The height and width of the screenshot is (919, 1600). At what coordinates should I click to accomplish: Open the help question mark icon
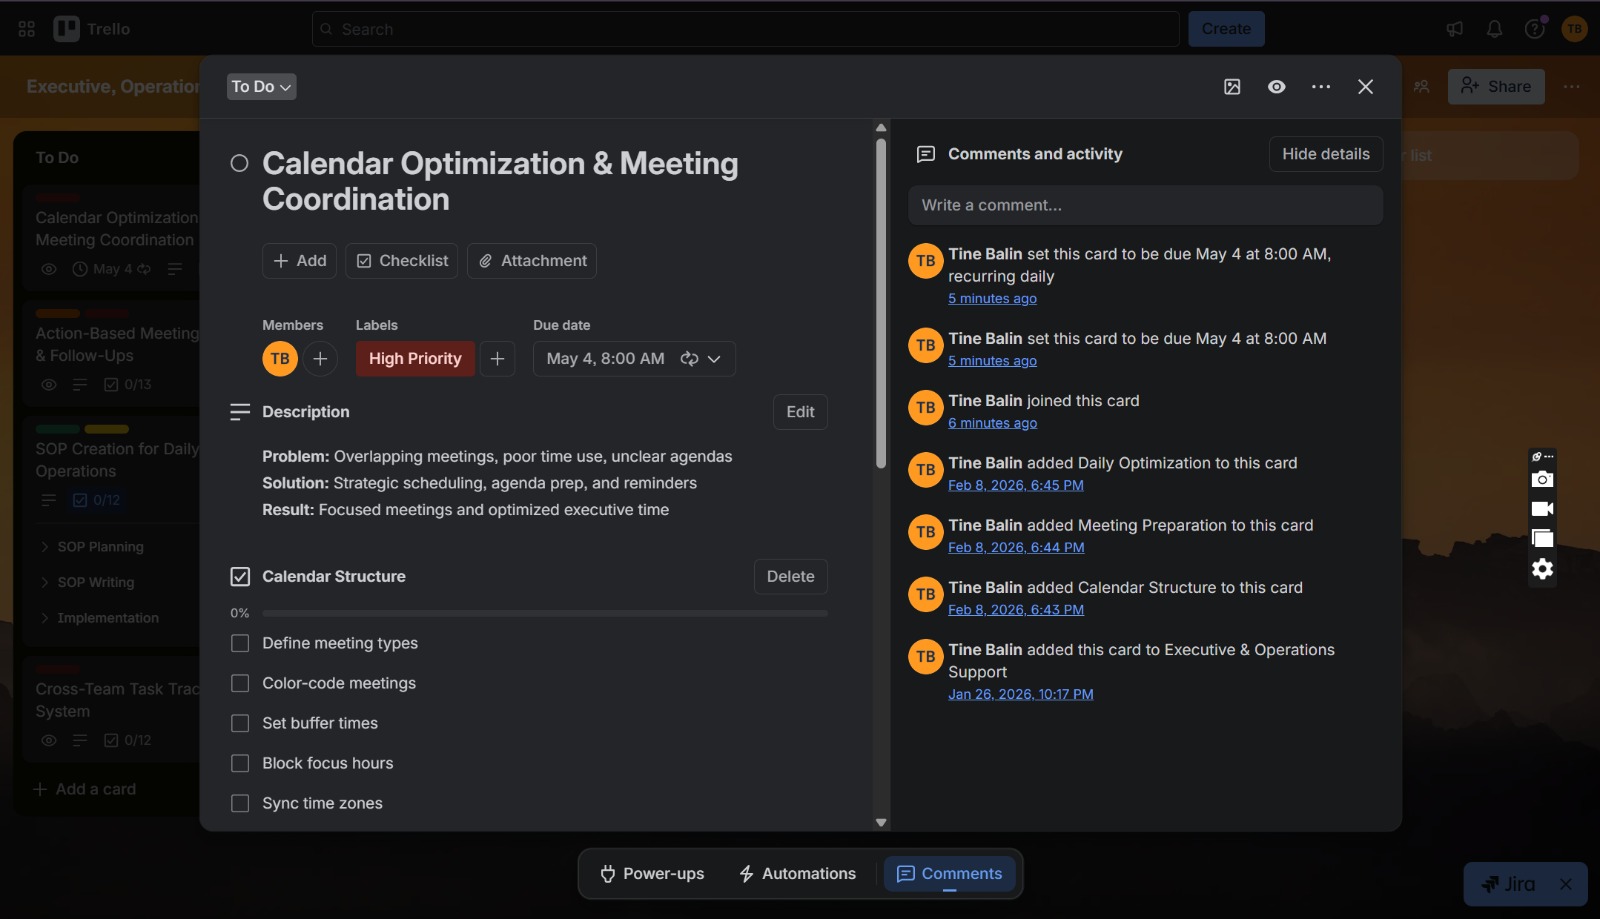click(x=1534, y=29)
